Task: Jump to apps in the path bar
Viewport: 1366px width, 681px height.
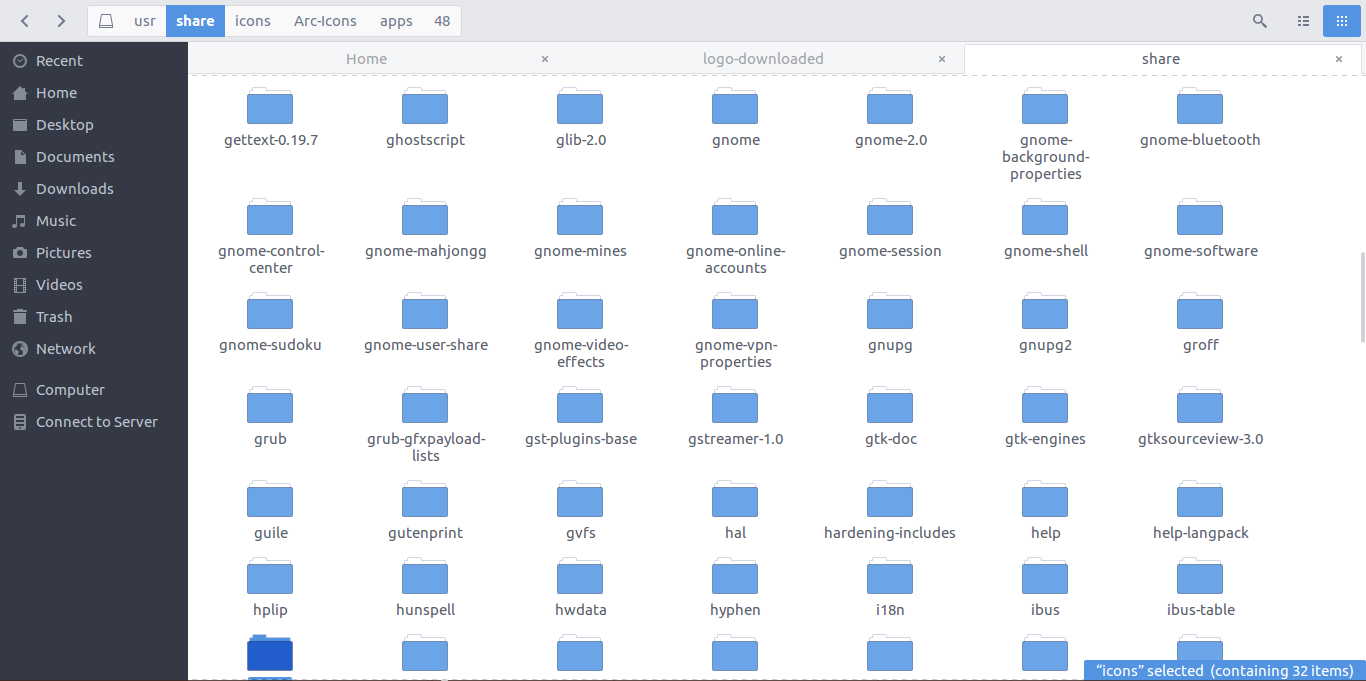Action: click(x=396, y=21)
